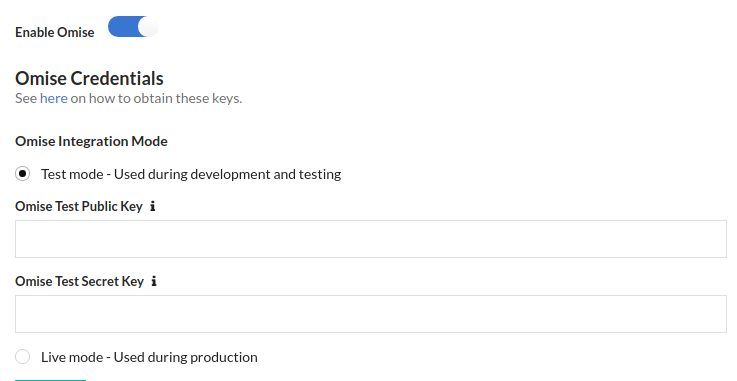Screen dimensions: 737x381
Task: Click the word 'See' before the here link
Action: click(26, 98)
